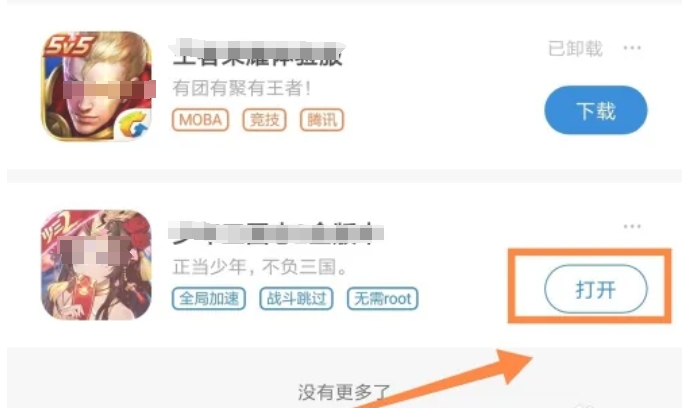Tap the 5v5 badge on first game icon
This screenshot has height=408, width=690.
point(68,45)
